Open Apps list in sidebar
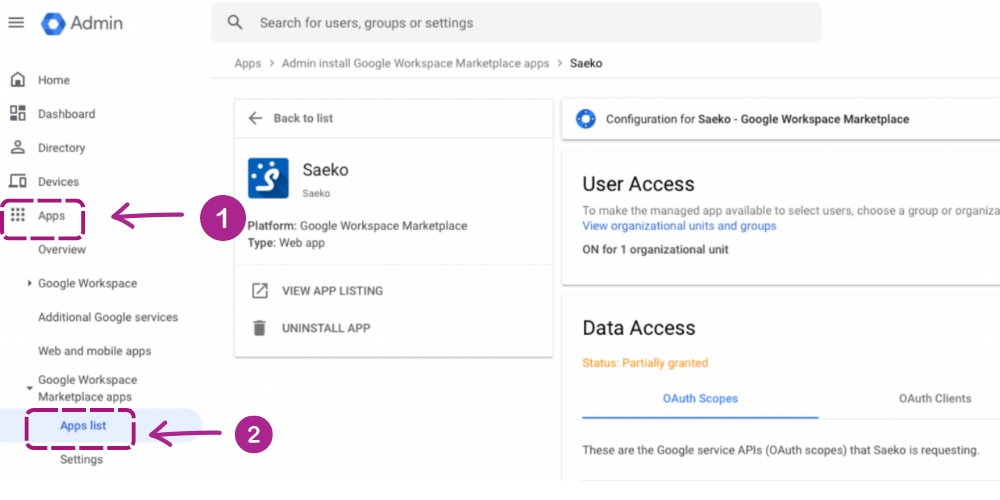The image size is (1000, 500). coord(83,425)
